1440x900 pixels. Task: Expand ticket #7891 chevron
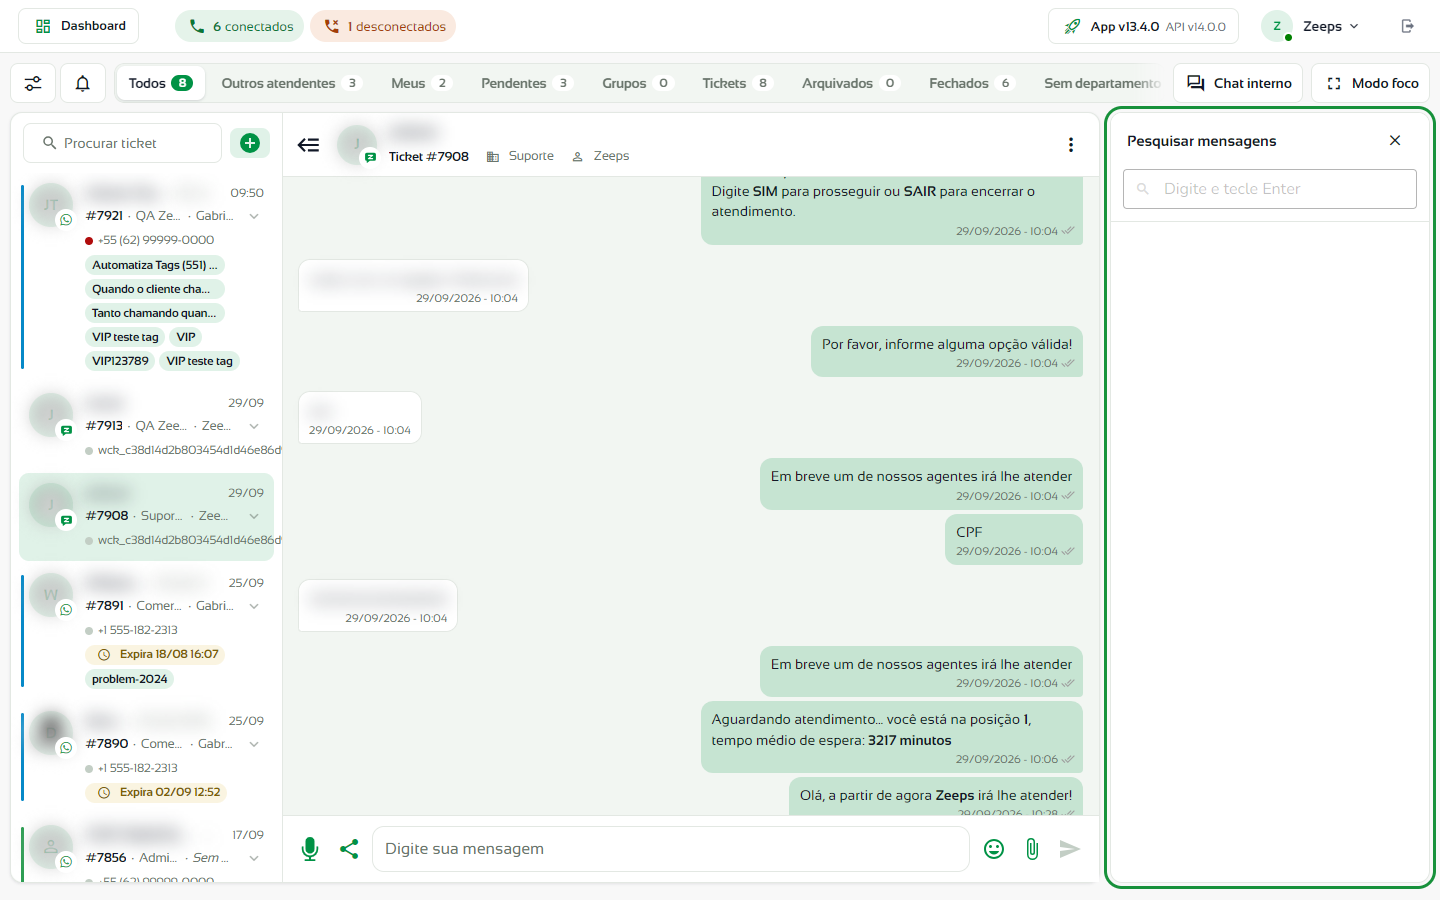pyautogui.click(x=254, y=606)
